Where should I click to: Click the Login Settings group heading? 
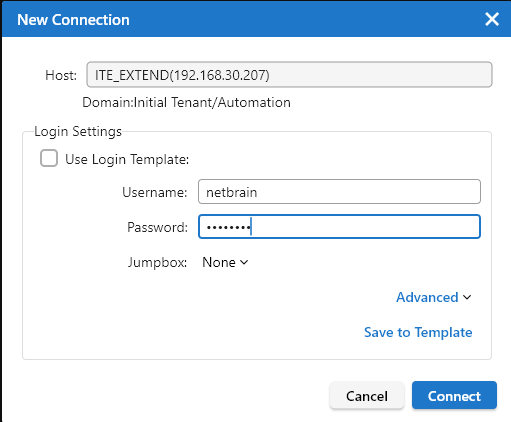coord(78,131)
